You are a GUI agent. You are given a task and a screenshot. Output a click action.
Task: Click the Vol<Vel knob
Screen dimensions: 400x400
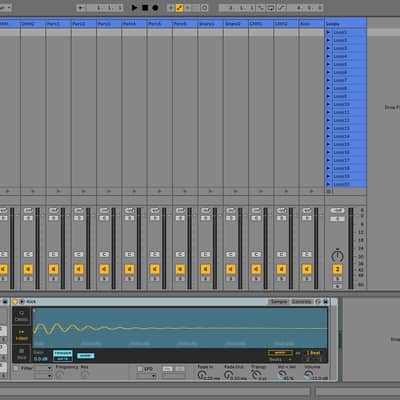282,375
